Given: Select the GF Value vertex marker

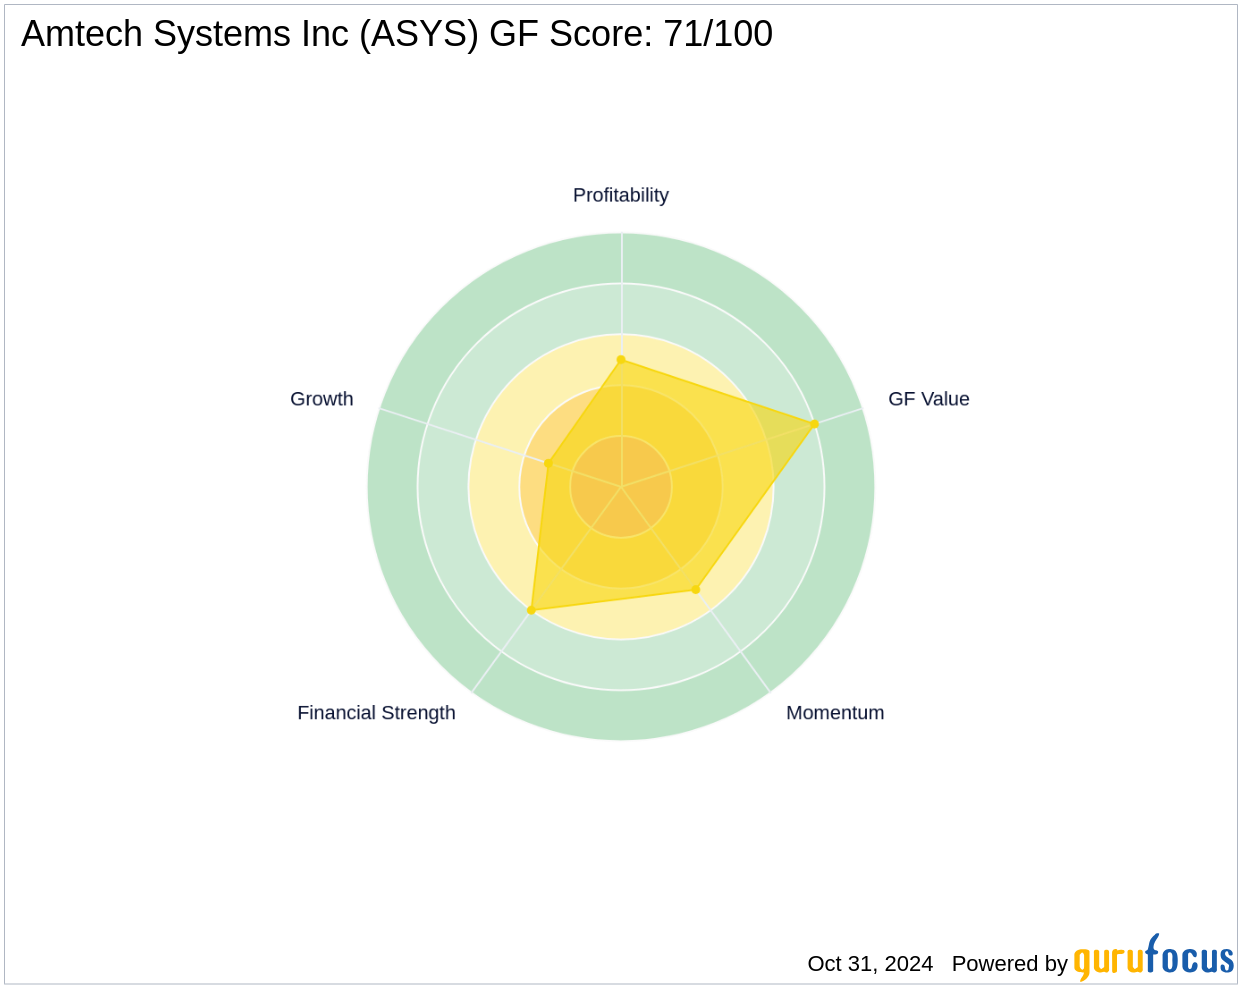Looking at the screenshot, I should pos(816,423).
